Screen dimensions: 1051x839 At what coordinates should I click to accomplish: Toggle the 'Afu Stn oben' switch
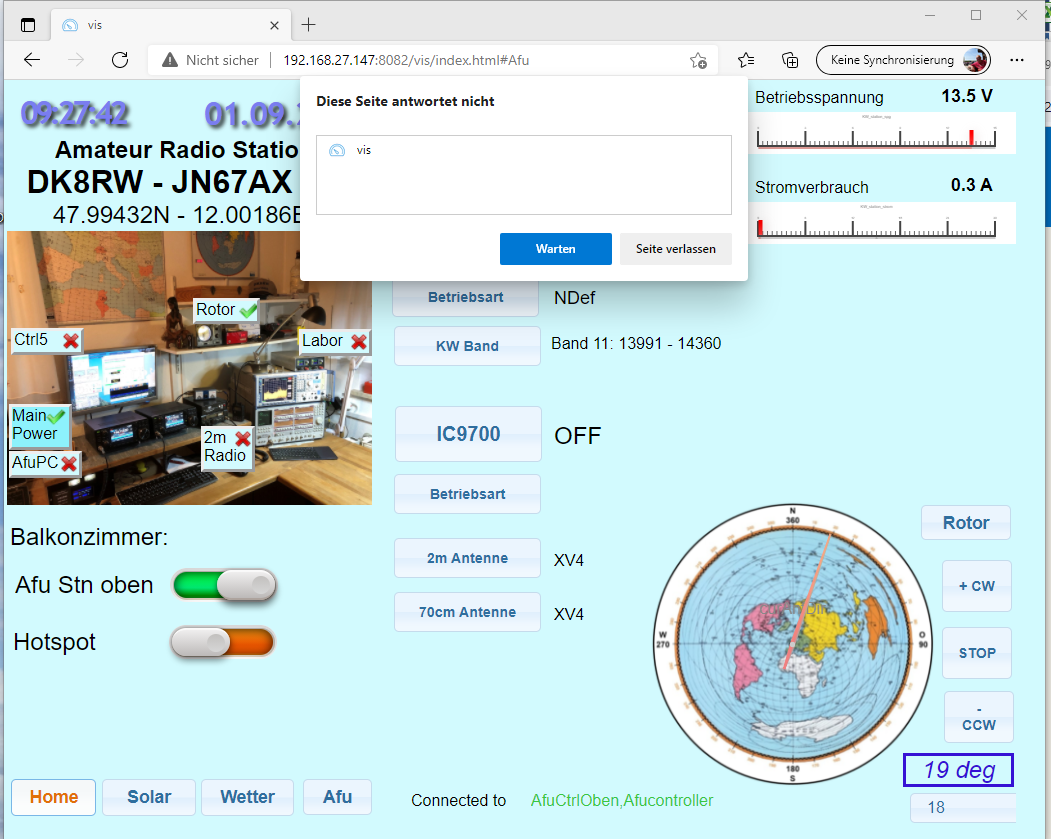coord(225,585)
